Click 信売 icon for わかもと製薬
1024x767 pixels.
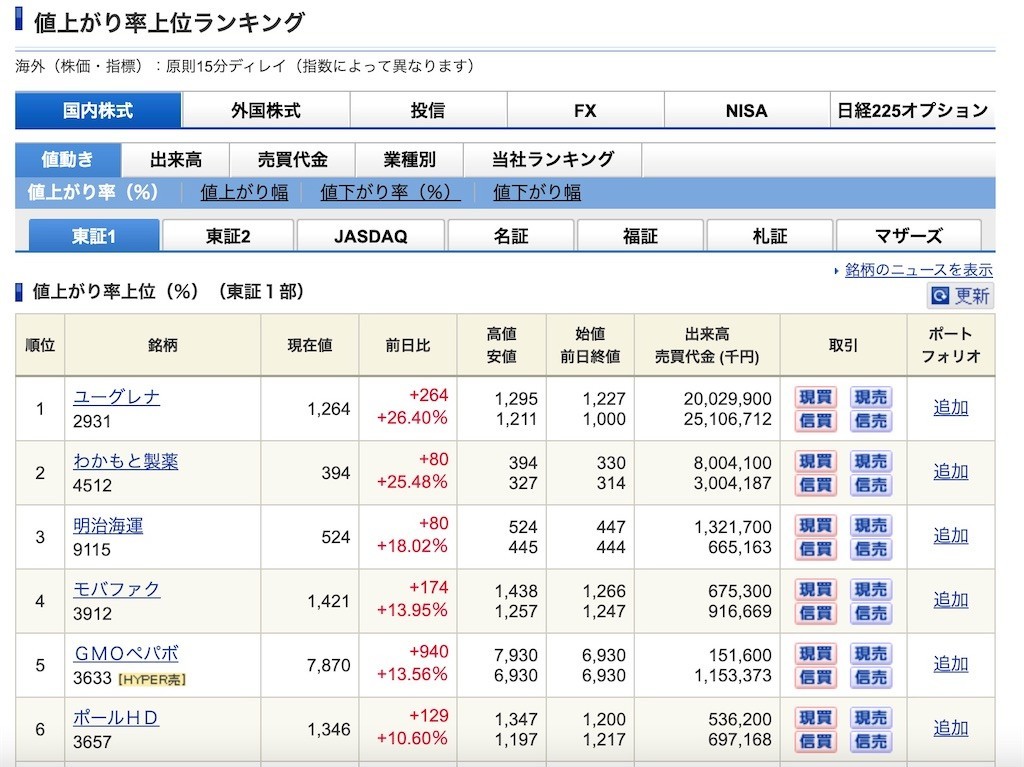tap(871, 485)
